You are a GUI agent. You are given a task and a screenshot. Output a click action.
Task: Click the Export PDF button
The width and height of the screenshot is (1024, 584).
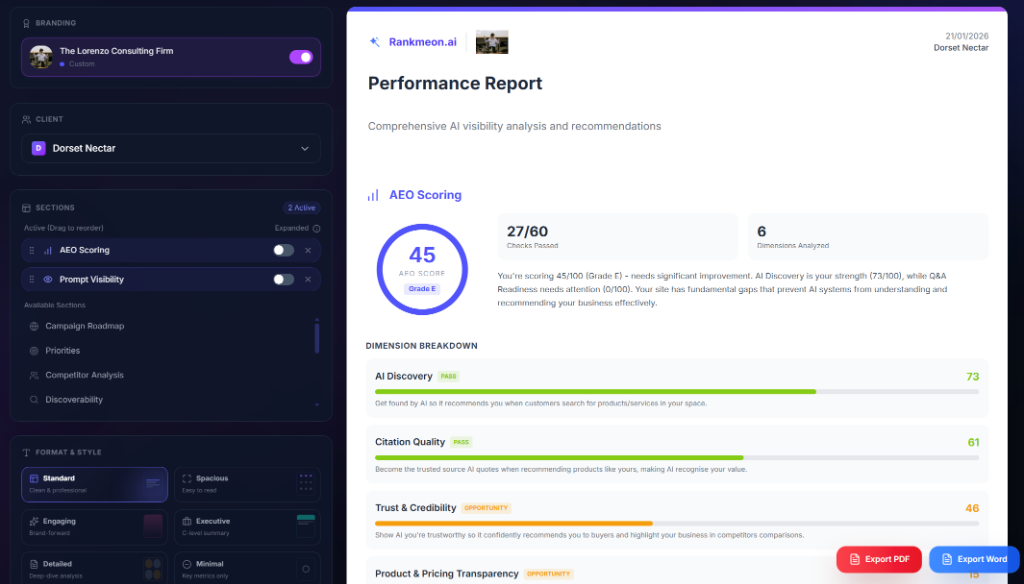[878, 559]
